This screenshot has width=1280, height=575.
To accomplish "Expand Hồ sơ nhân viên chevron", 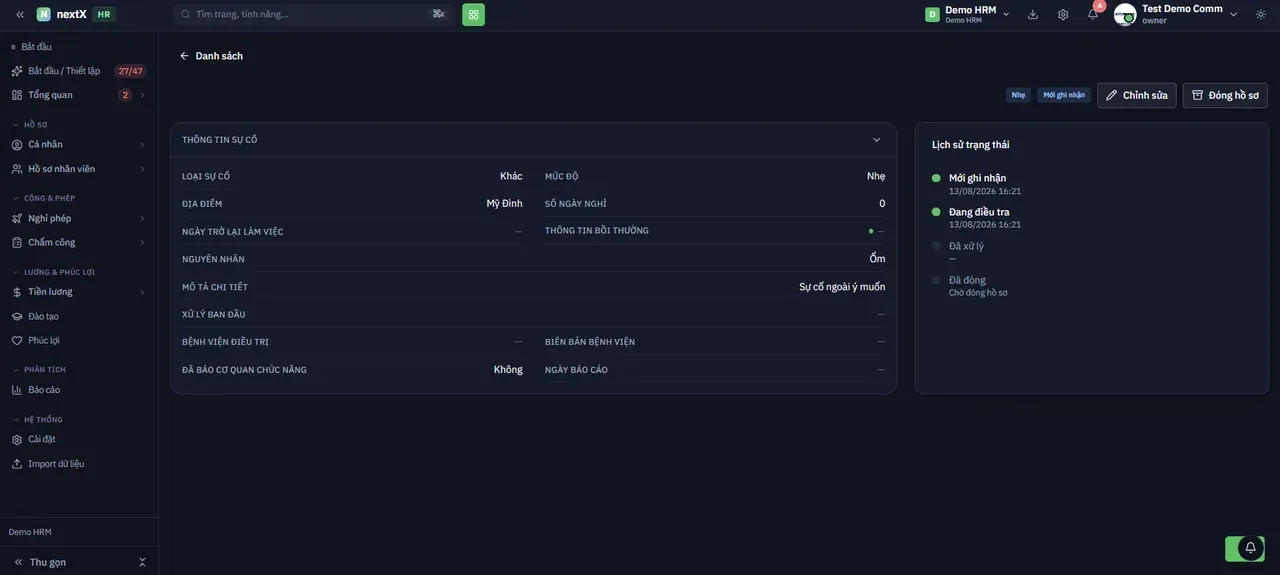I will tap(142, 169).
